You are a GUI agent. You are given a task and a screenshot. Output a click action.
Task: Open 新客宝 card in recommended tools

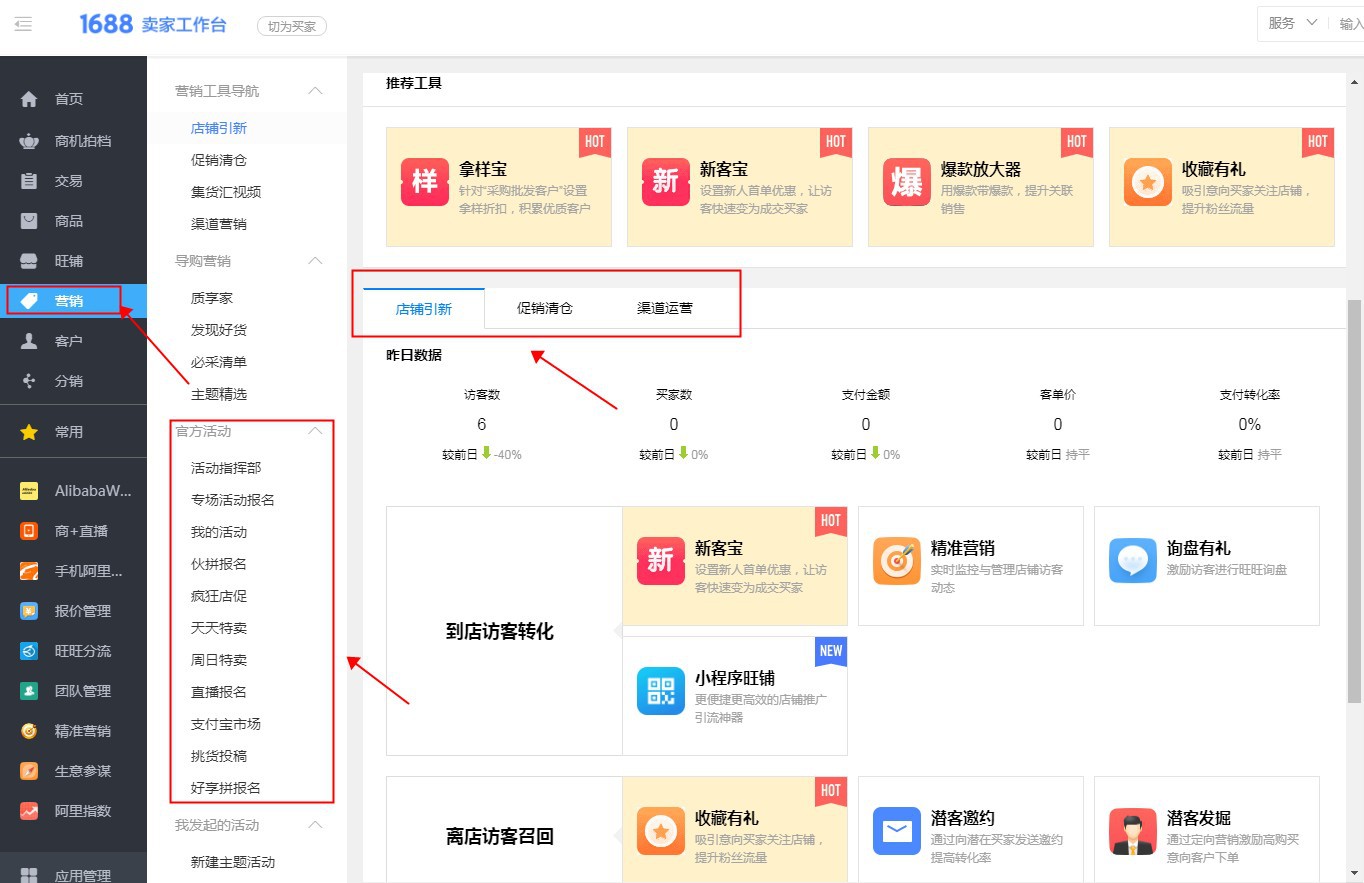click(x=740, y=186)
